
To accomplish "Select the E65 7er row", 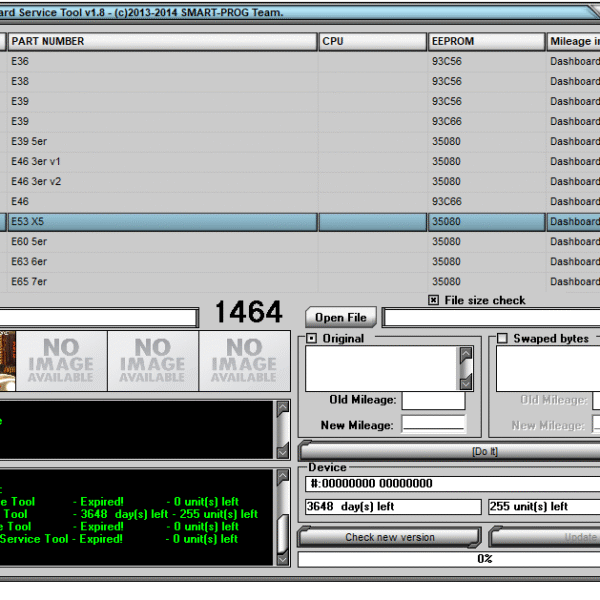I will 300,282.
